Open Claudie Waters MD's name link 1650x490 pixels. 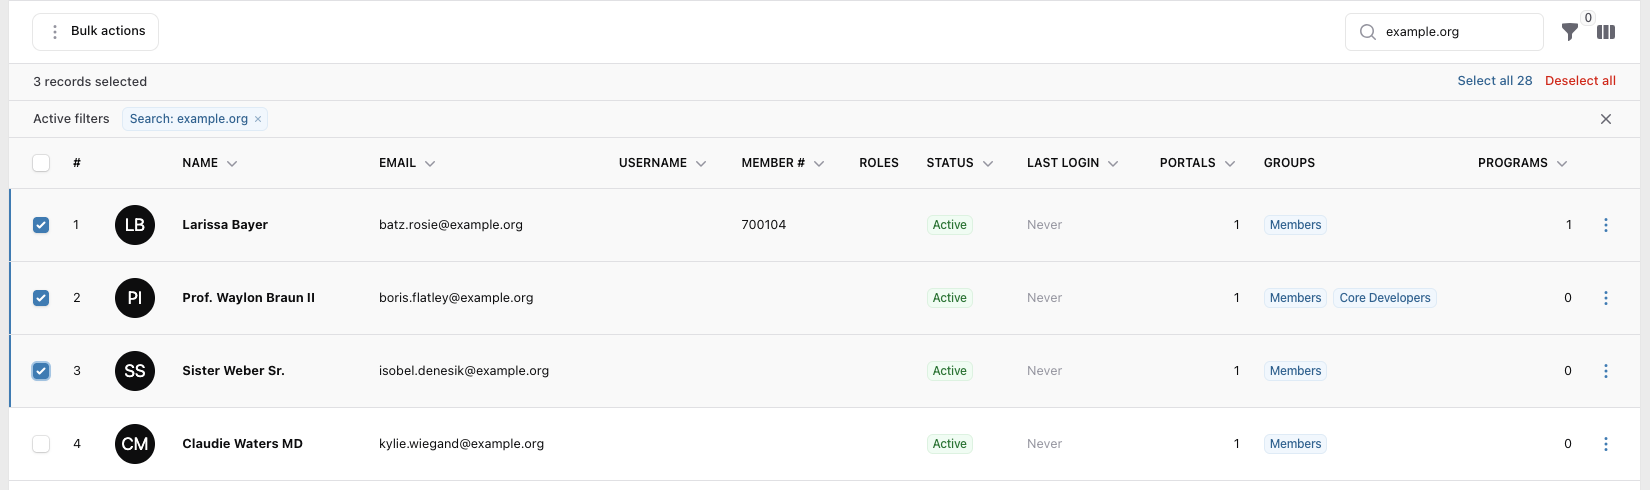(x=242, y=444)
